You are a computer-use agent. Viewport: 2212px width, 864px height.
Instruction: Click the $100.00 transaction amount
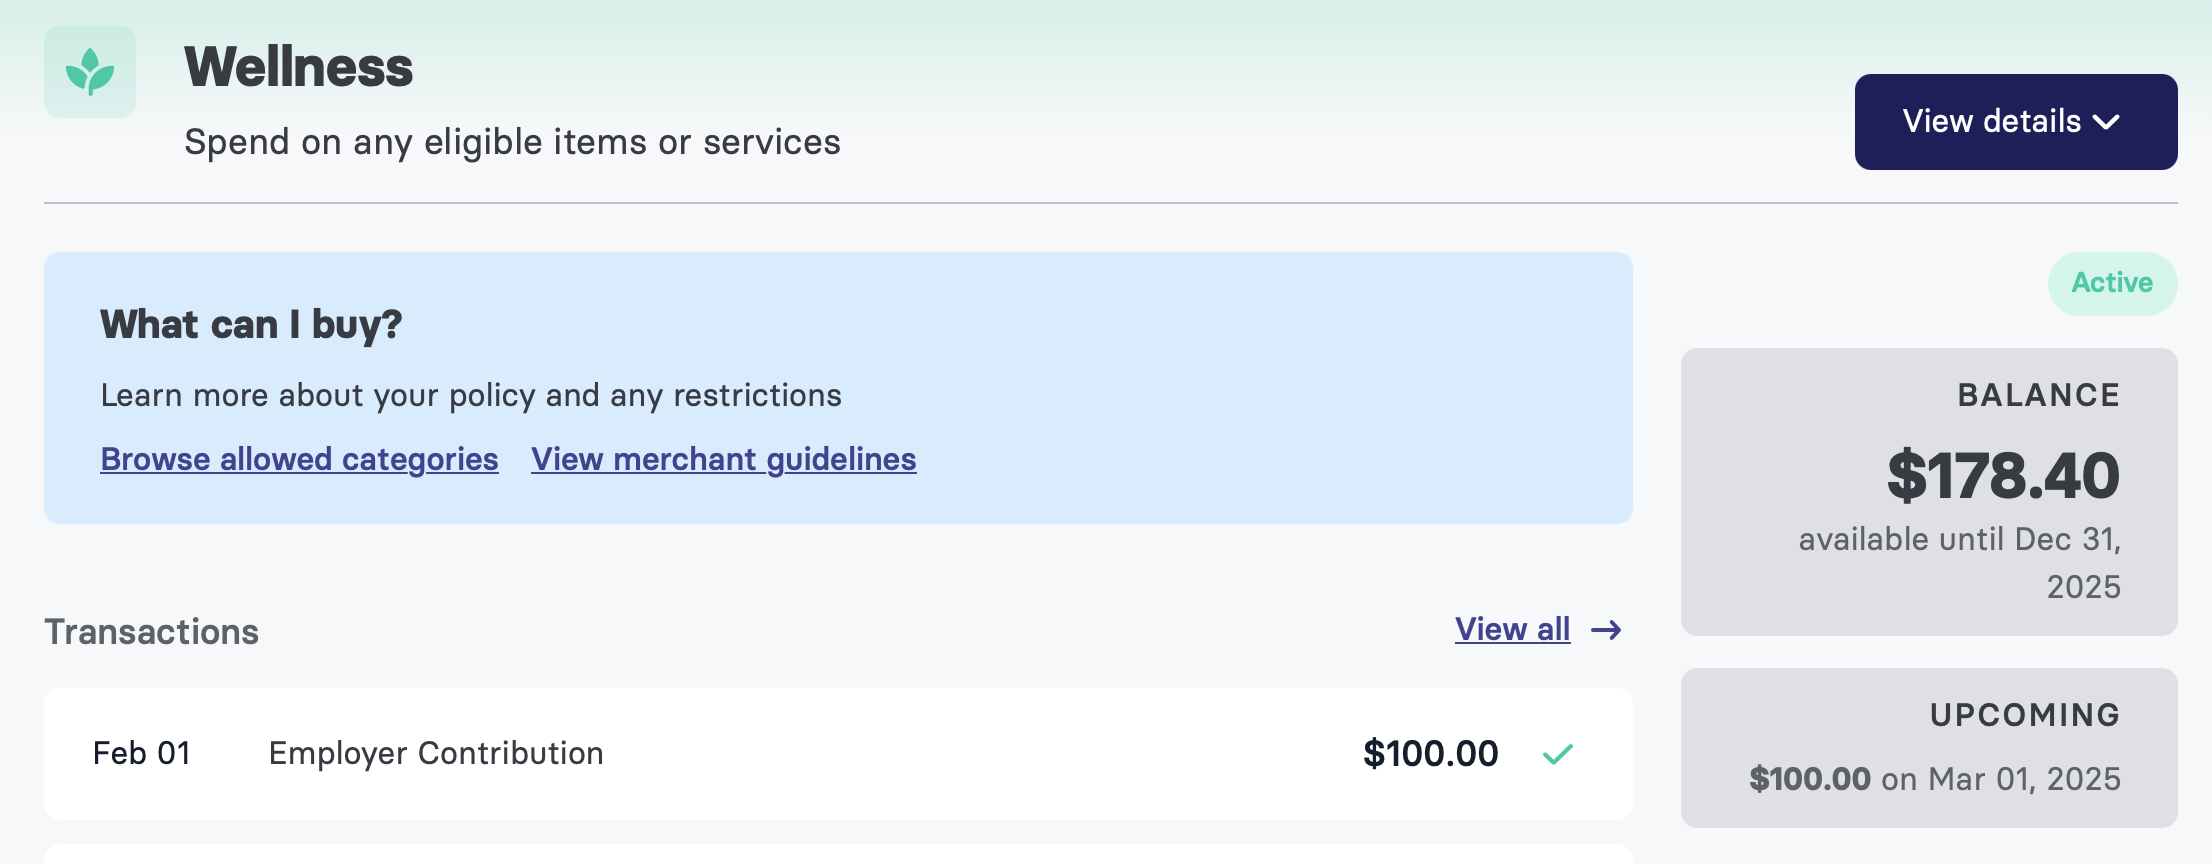coord(1430,754)
